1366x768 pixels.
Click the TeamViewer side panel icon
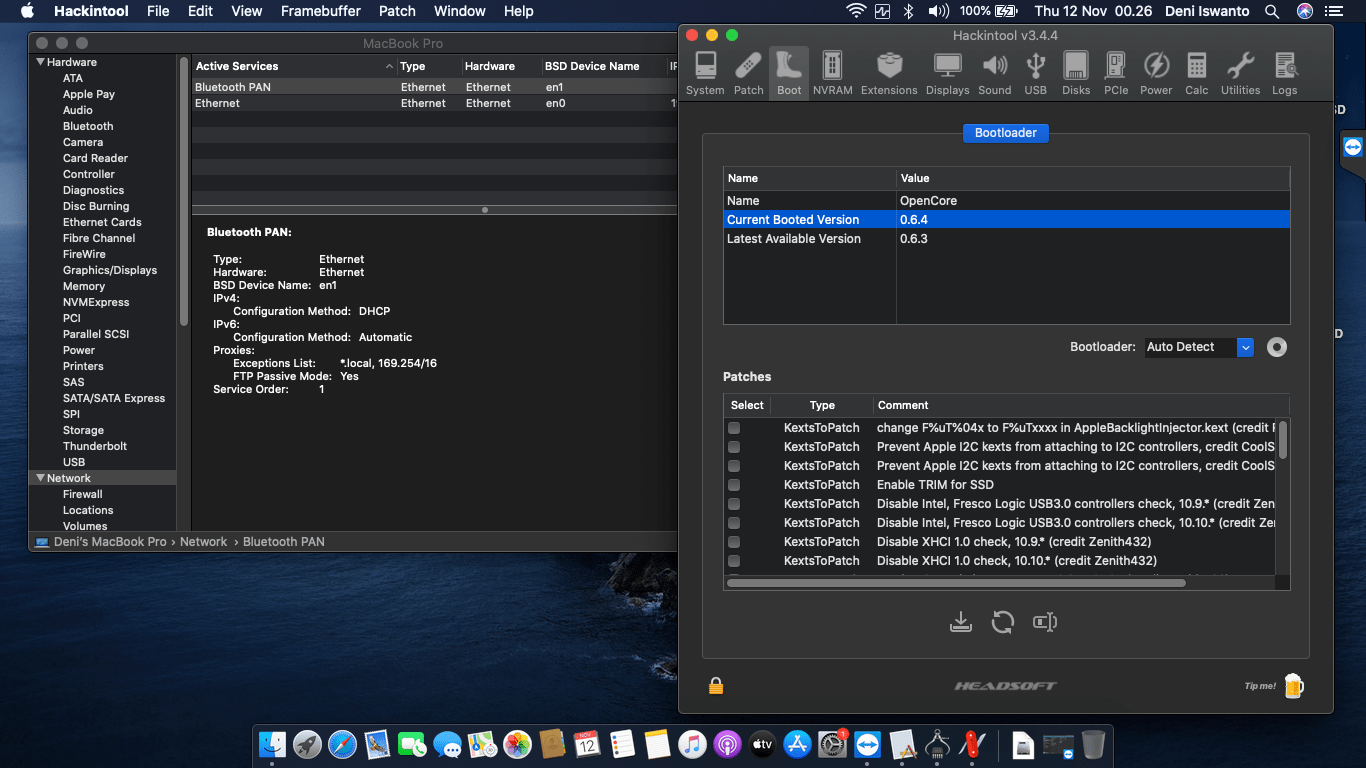1353,147
